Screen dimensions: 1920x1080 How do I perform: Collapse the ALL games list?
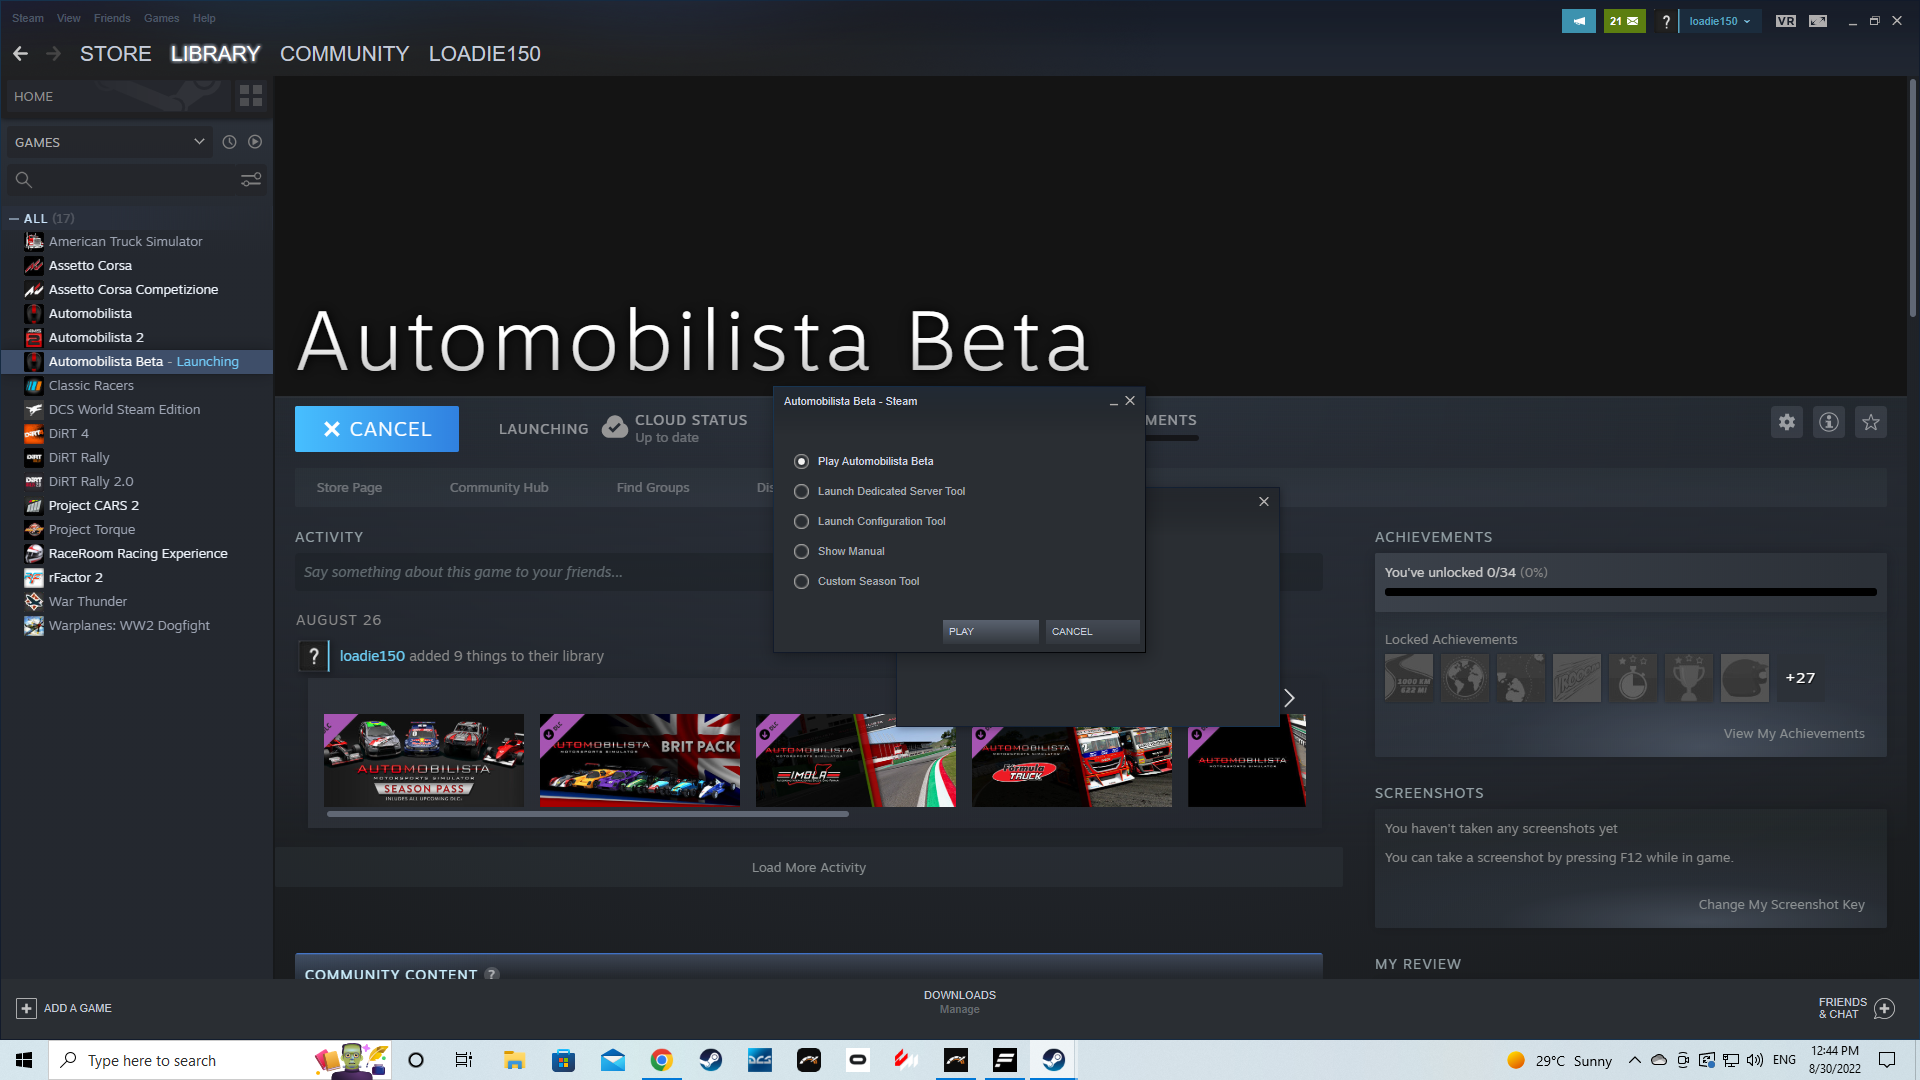click(x=14, y=218)
